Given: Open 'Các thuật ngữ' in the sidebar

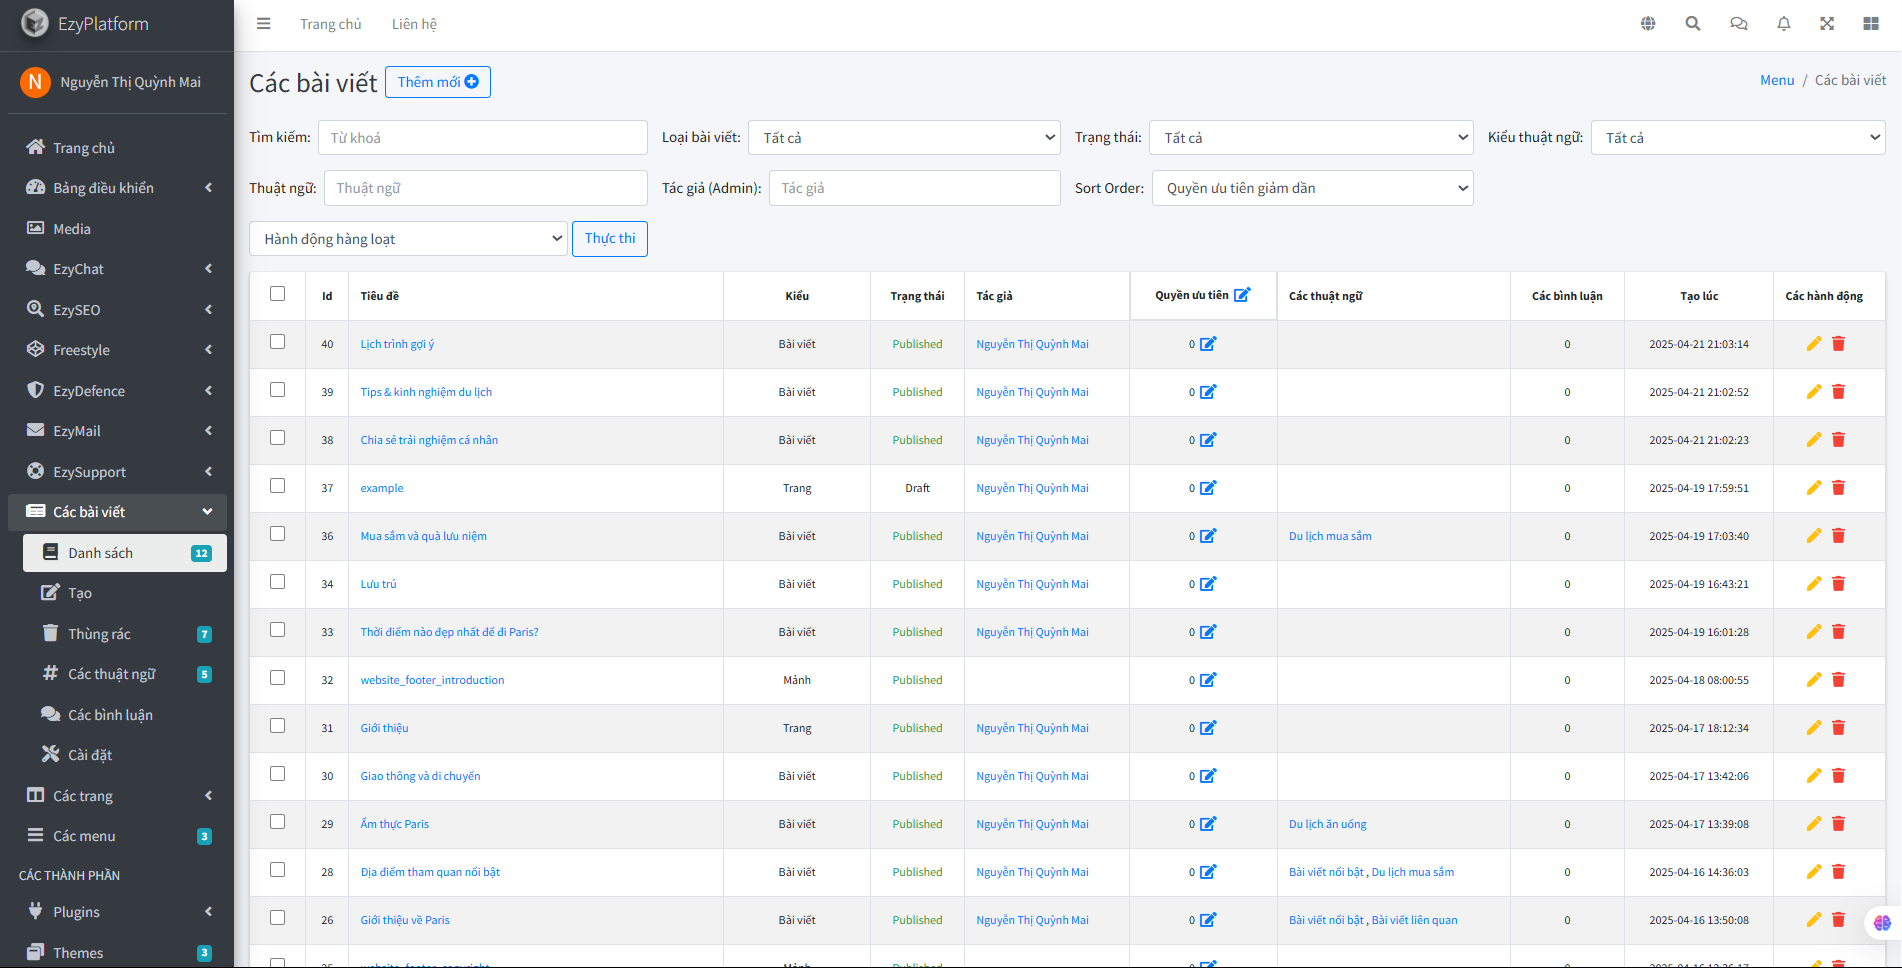Looking at the screenshot, I should (x=125, y=674).
